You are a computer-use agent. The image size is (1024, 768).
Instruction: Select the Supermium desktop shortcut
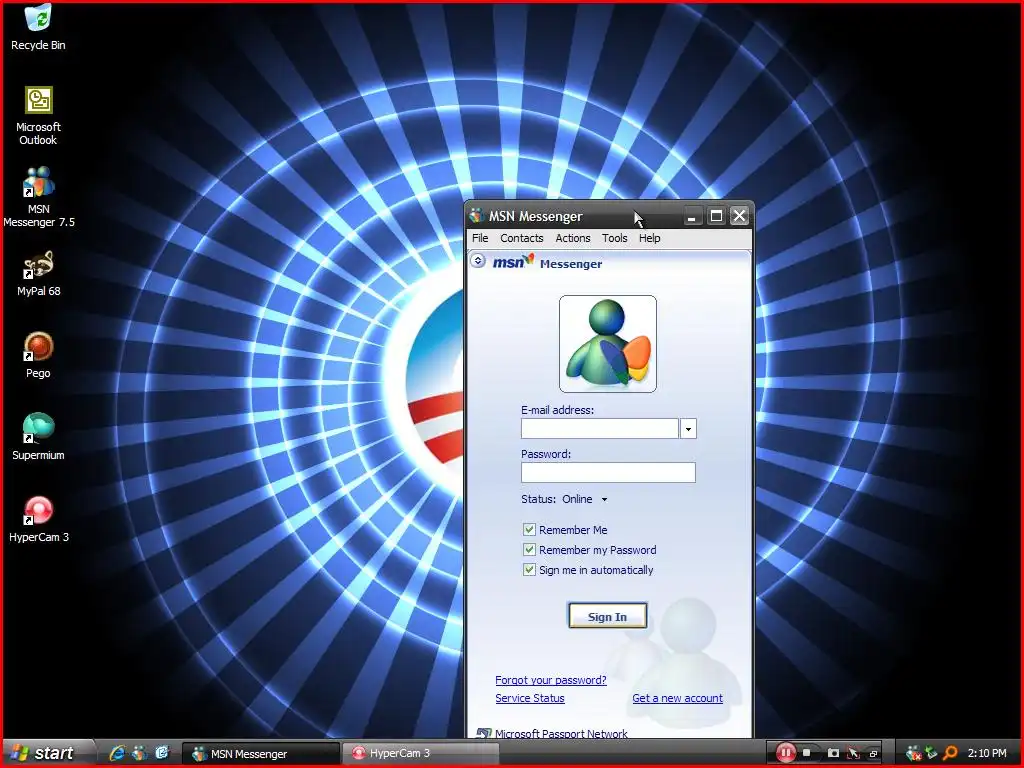39,436
